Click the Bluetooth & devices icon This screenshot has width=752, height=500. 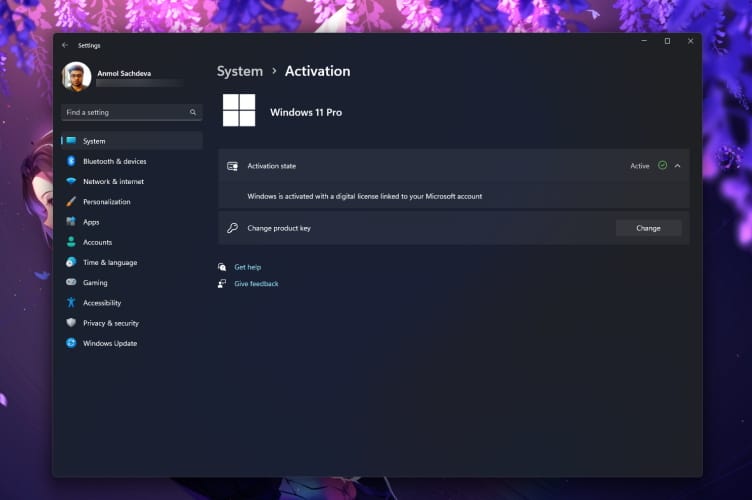71,161
